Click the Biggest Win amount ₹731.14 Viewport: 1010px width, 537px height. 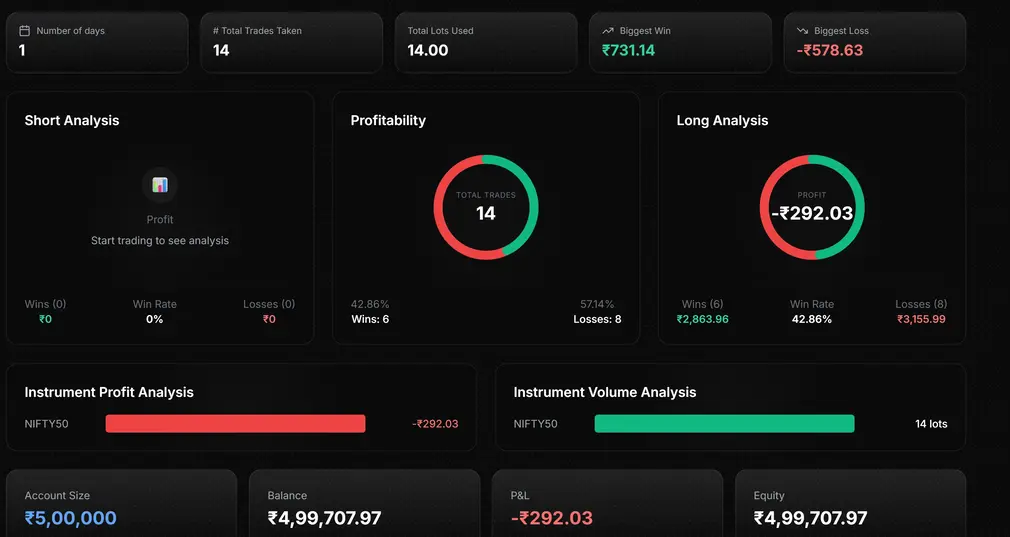pos(628,50)
